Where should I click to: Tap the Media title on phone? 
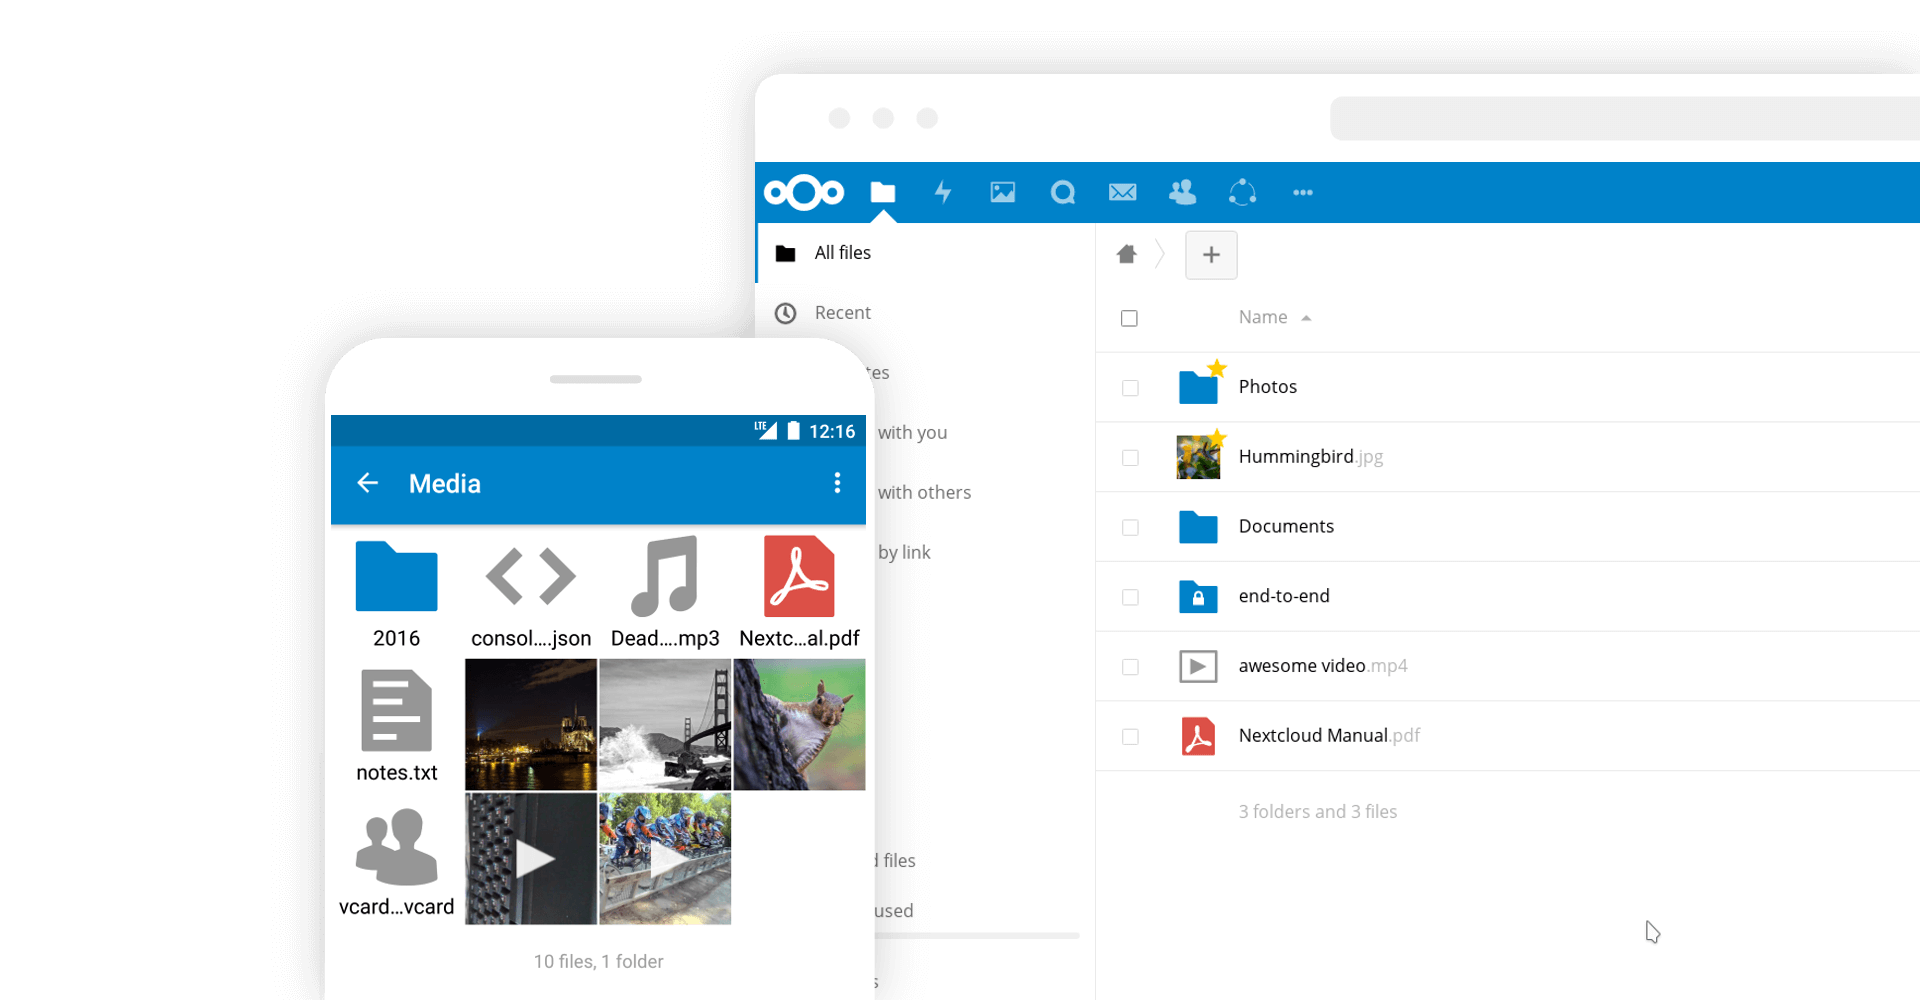(x=445, y=484)
